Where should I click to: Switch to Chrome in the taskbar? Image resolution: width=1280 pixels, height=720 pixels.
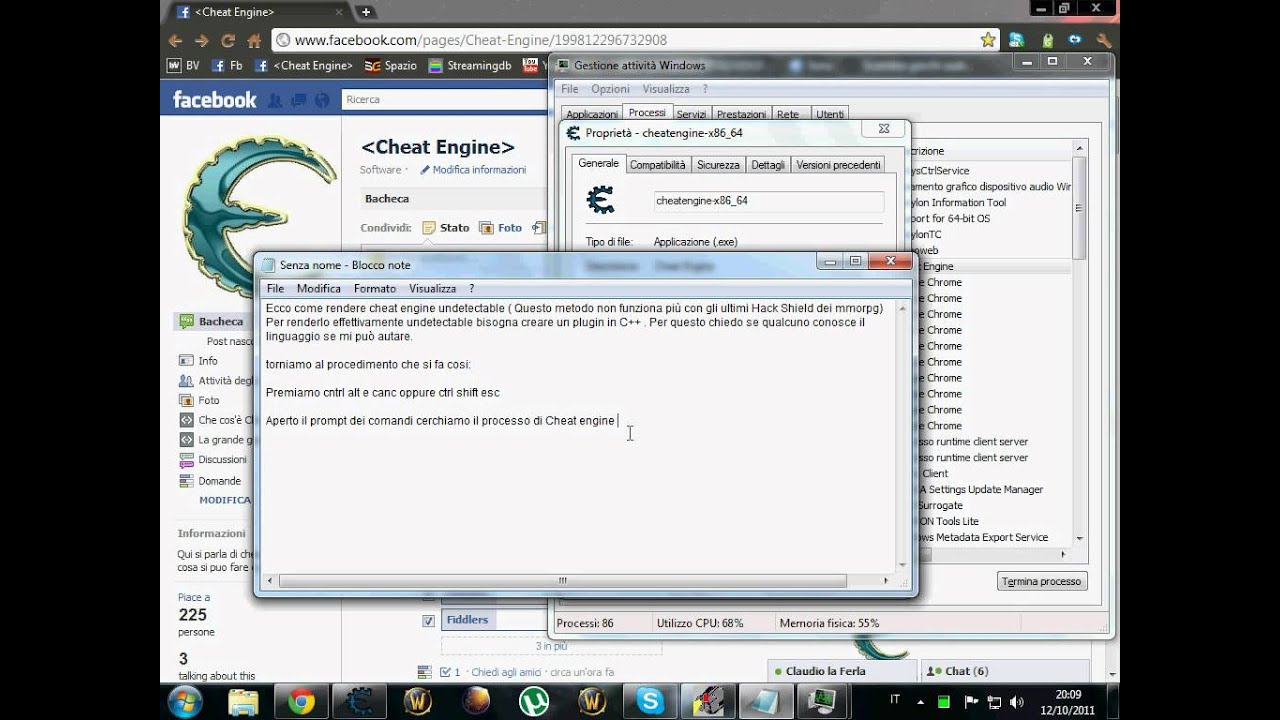click(x=302, y=702)
